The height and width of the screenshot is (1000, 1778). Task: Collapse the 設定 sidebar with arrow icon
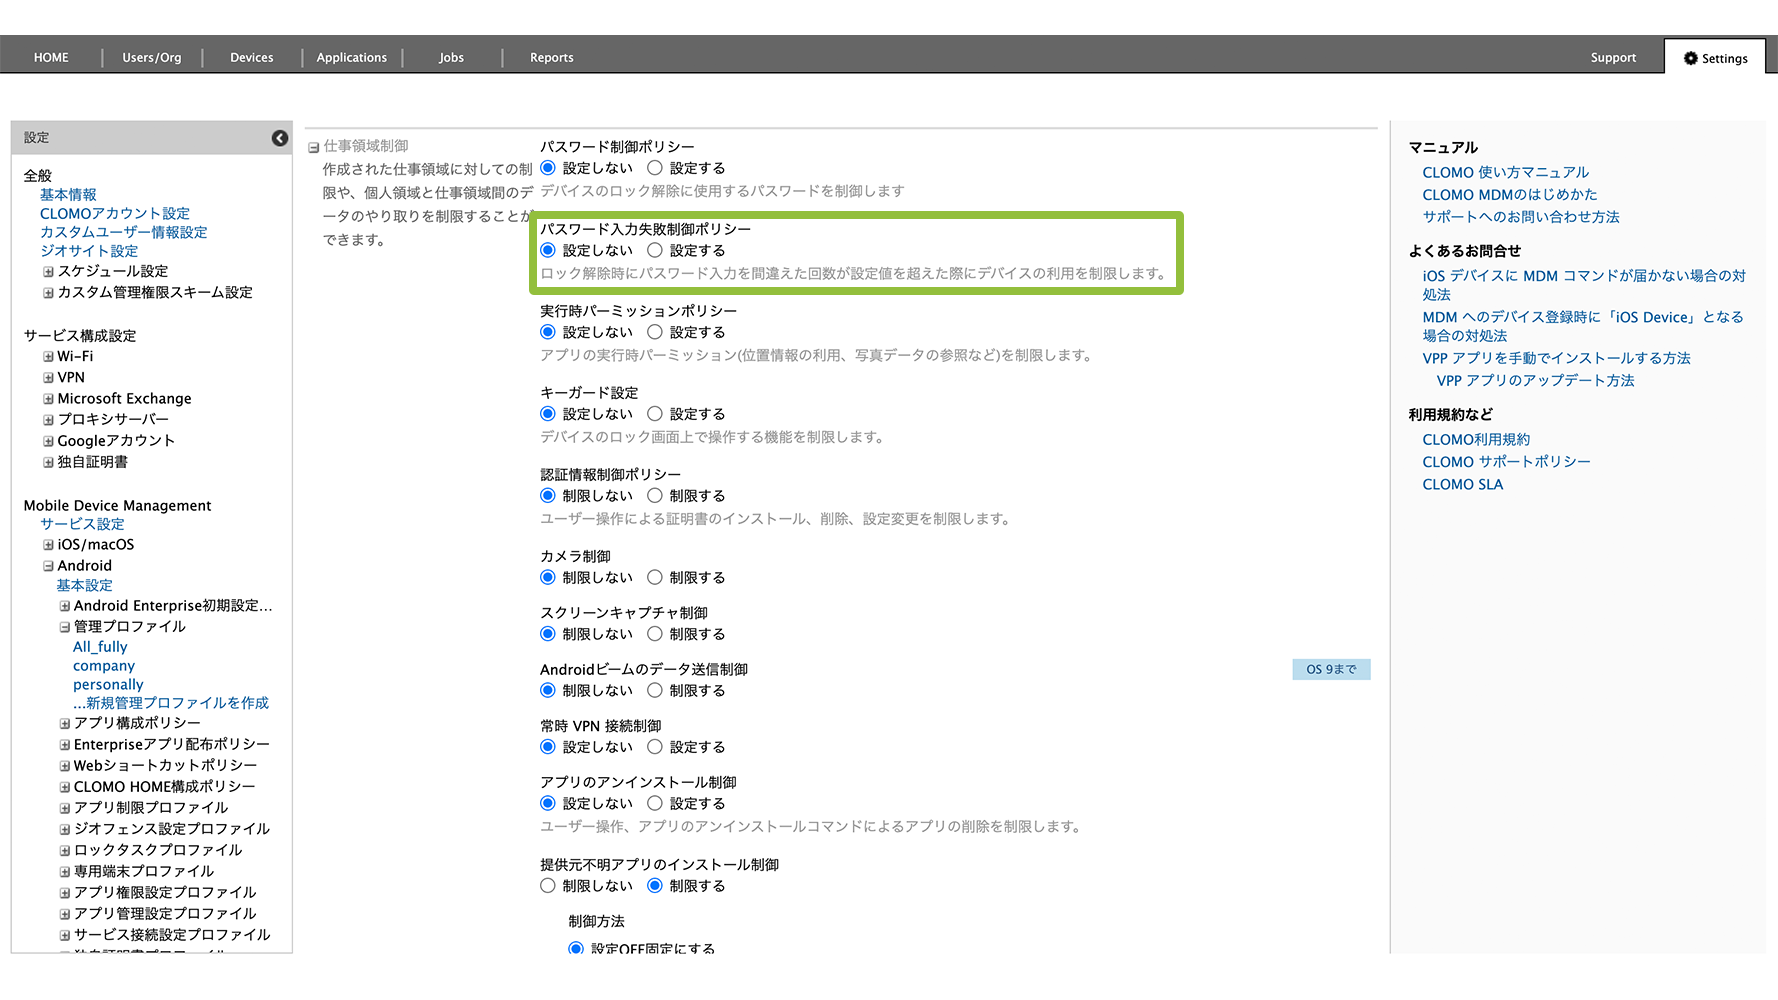coord(280,138)
